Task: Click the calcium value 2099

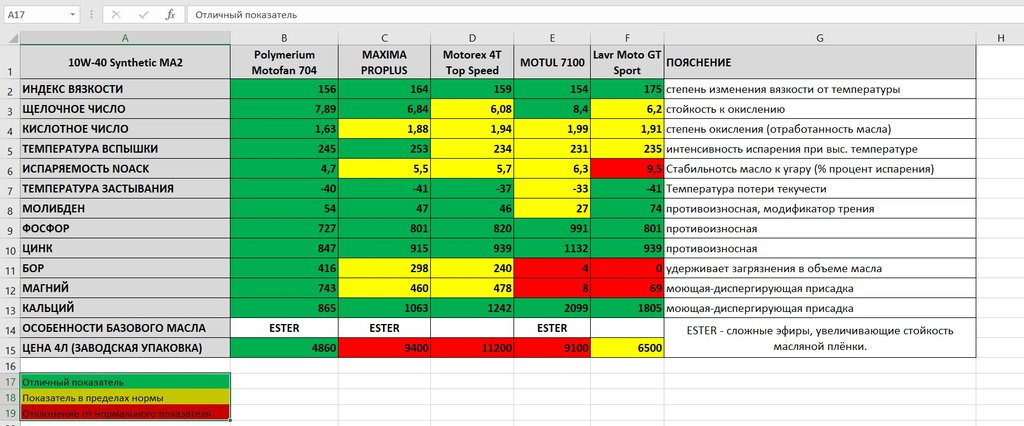Action: [x=552, y=308]
